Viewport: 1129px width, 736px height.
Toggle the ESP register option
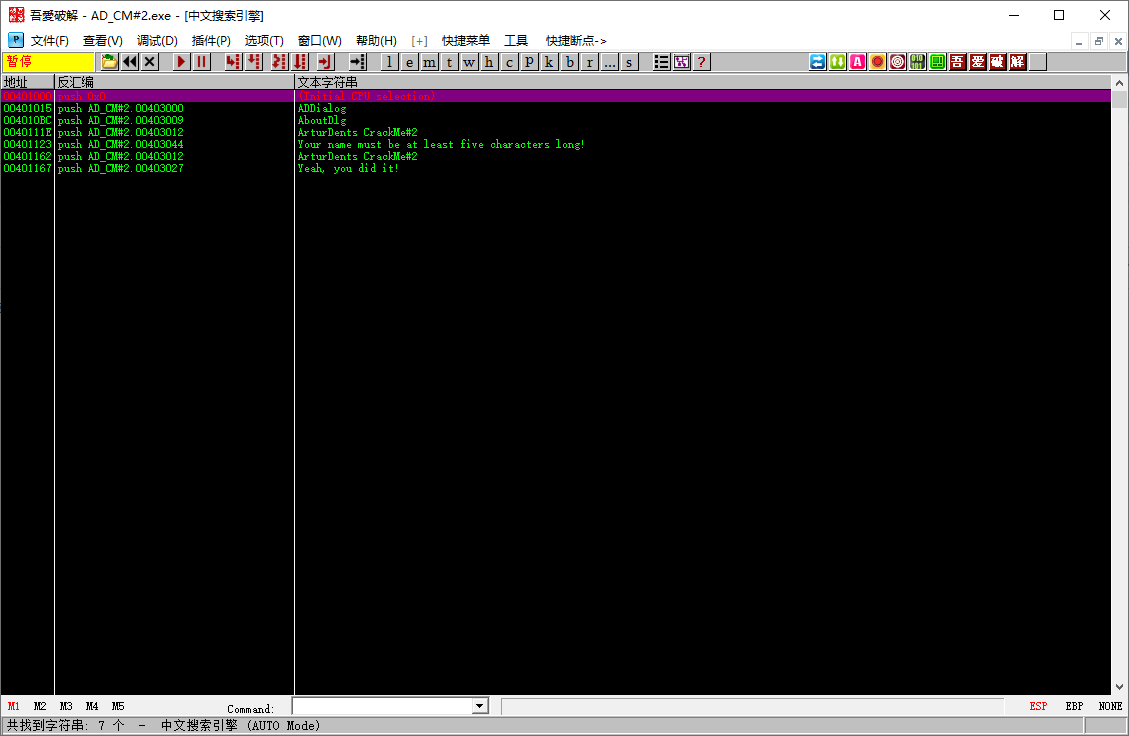coord(1038,706)
